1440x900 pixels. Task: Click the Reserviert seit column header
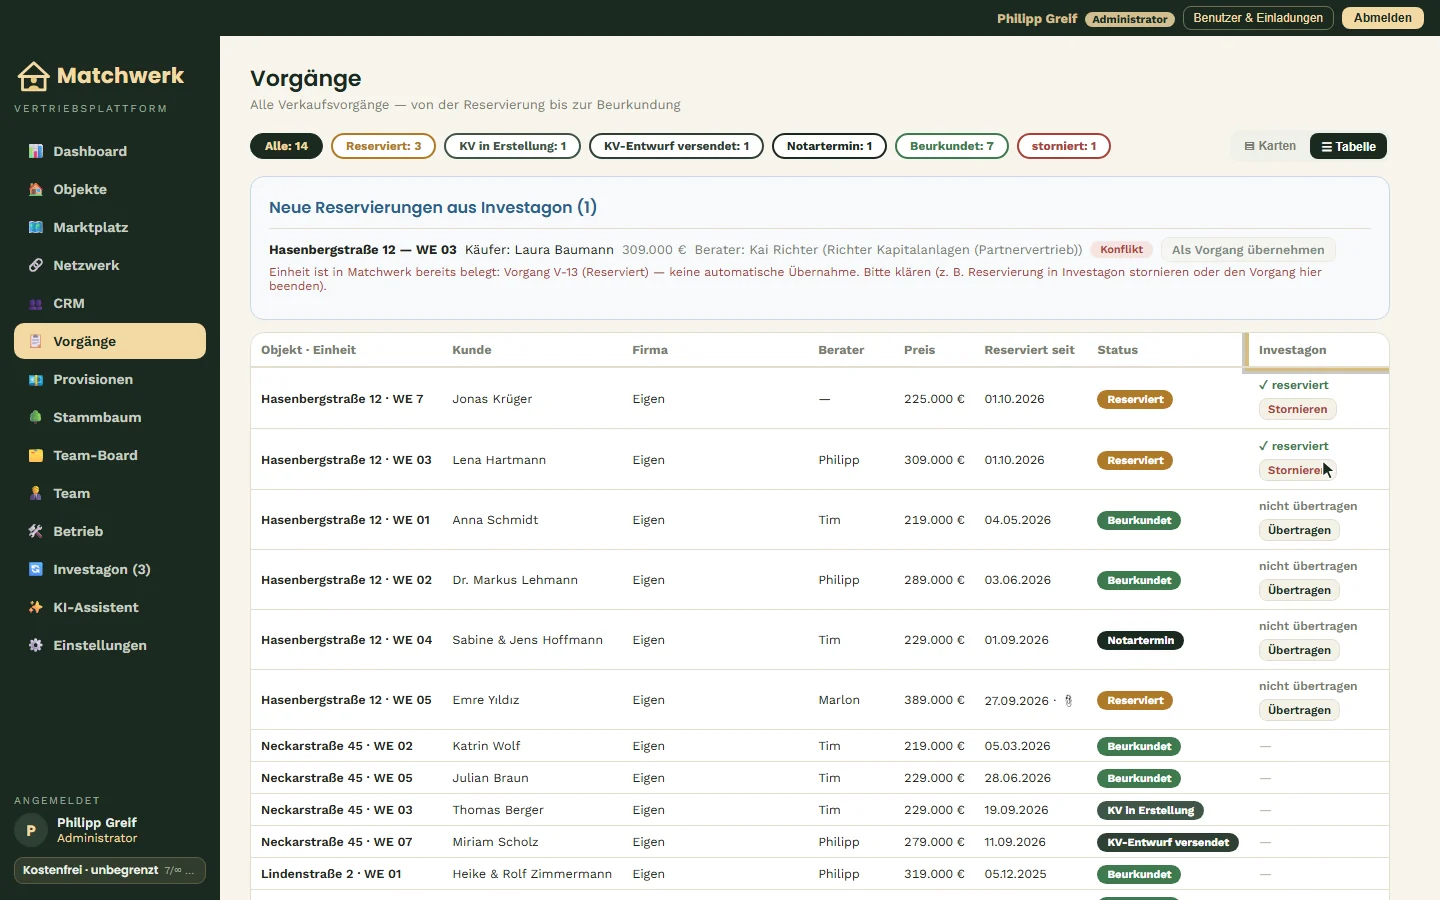1029,350
